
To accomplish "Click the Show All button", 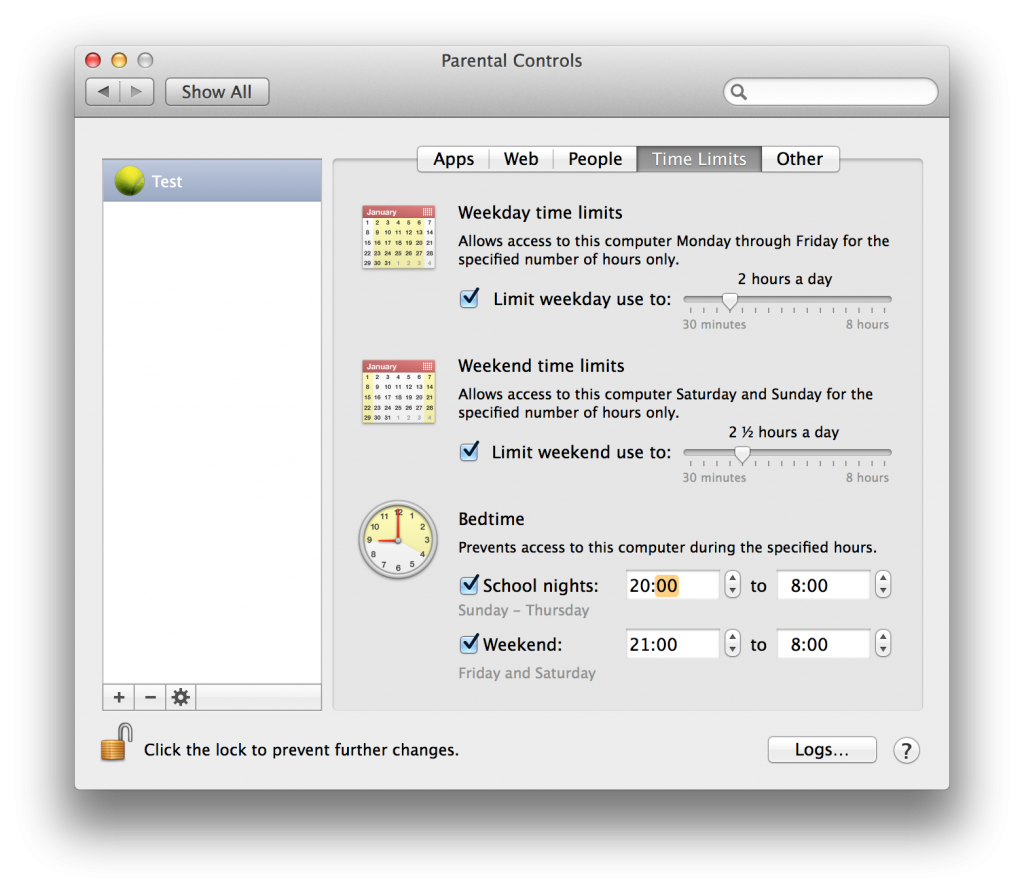I will click(217, 91).
